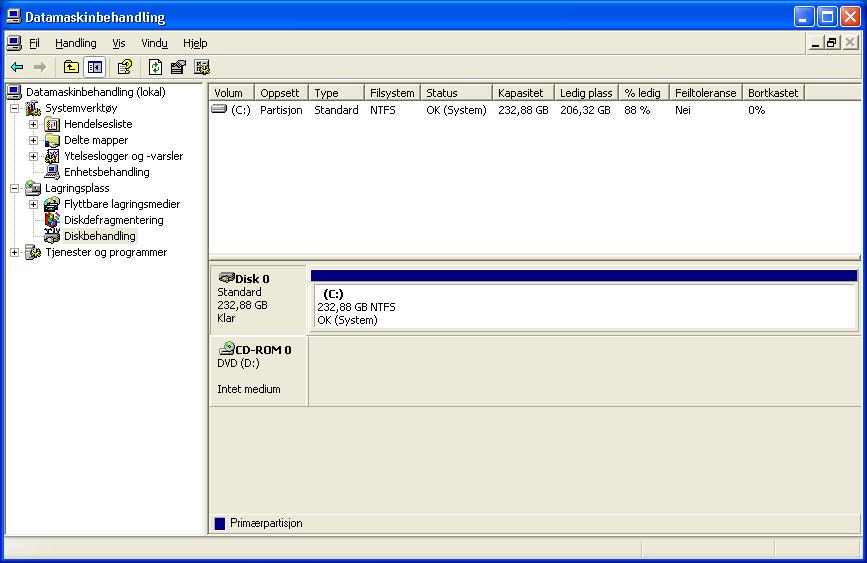
Task: Select the Diskdefragmentering tree item
Action: click(x=113, y=220)
